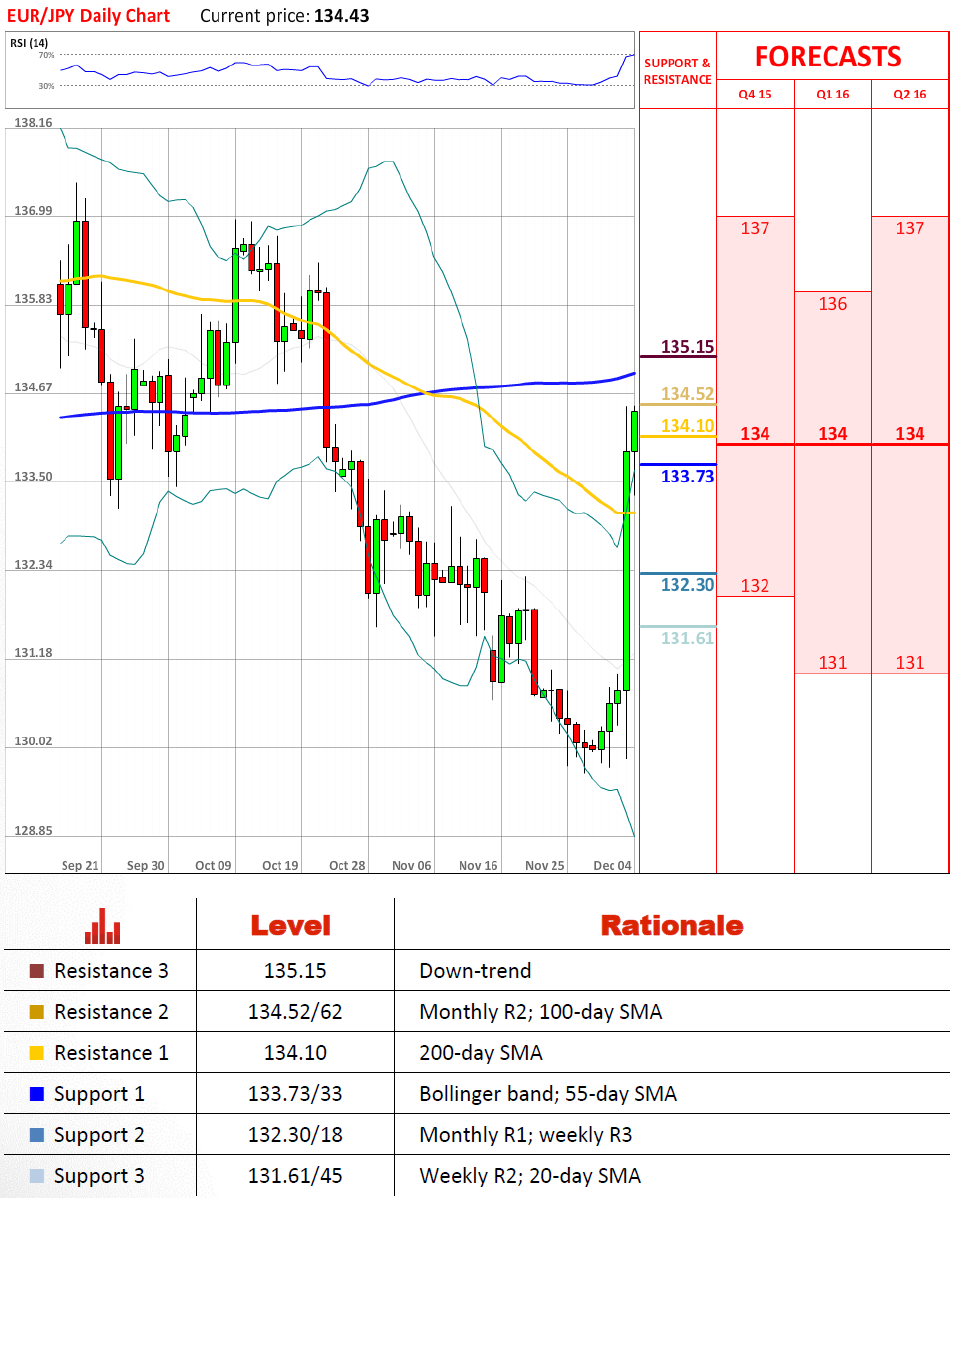Click the Support 2 row label
Viewport: 957px width, 1368px height.
coord(99,1135)
